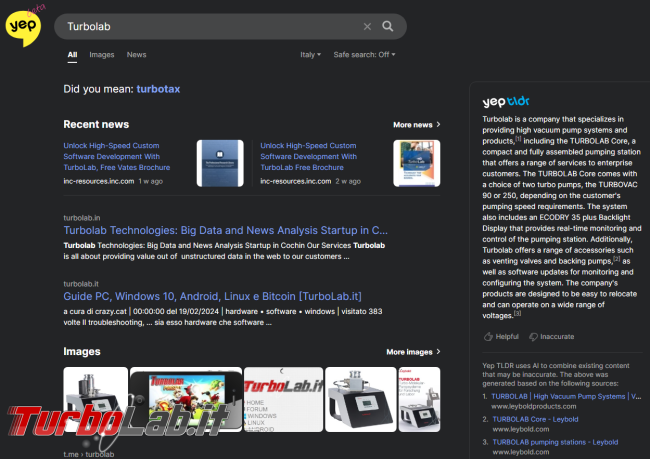Select the All results tab
Screen dimensions: 650x459
pos(73,55)
